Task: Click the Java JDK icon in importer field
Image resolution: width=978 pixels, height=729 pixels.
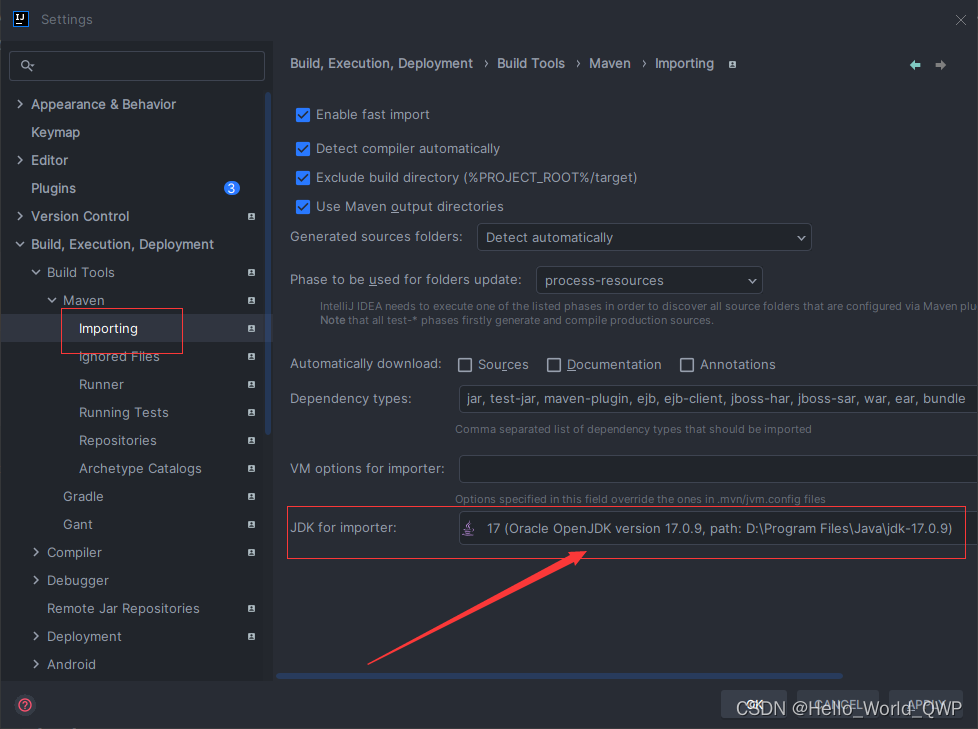Action: point(468,528)
